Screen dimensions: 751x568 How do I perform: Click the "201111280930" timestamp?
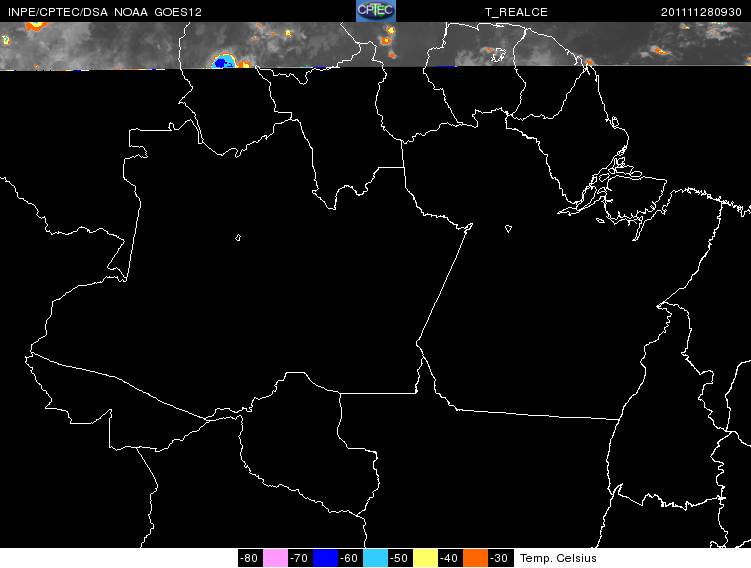701,12
